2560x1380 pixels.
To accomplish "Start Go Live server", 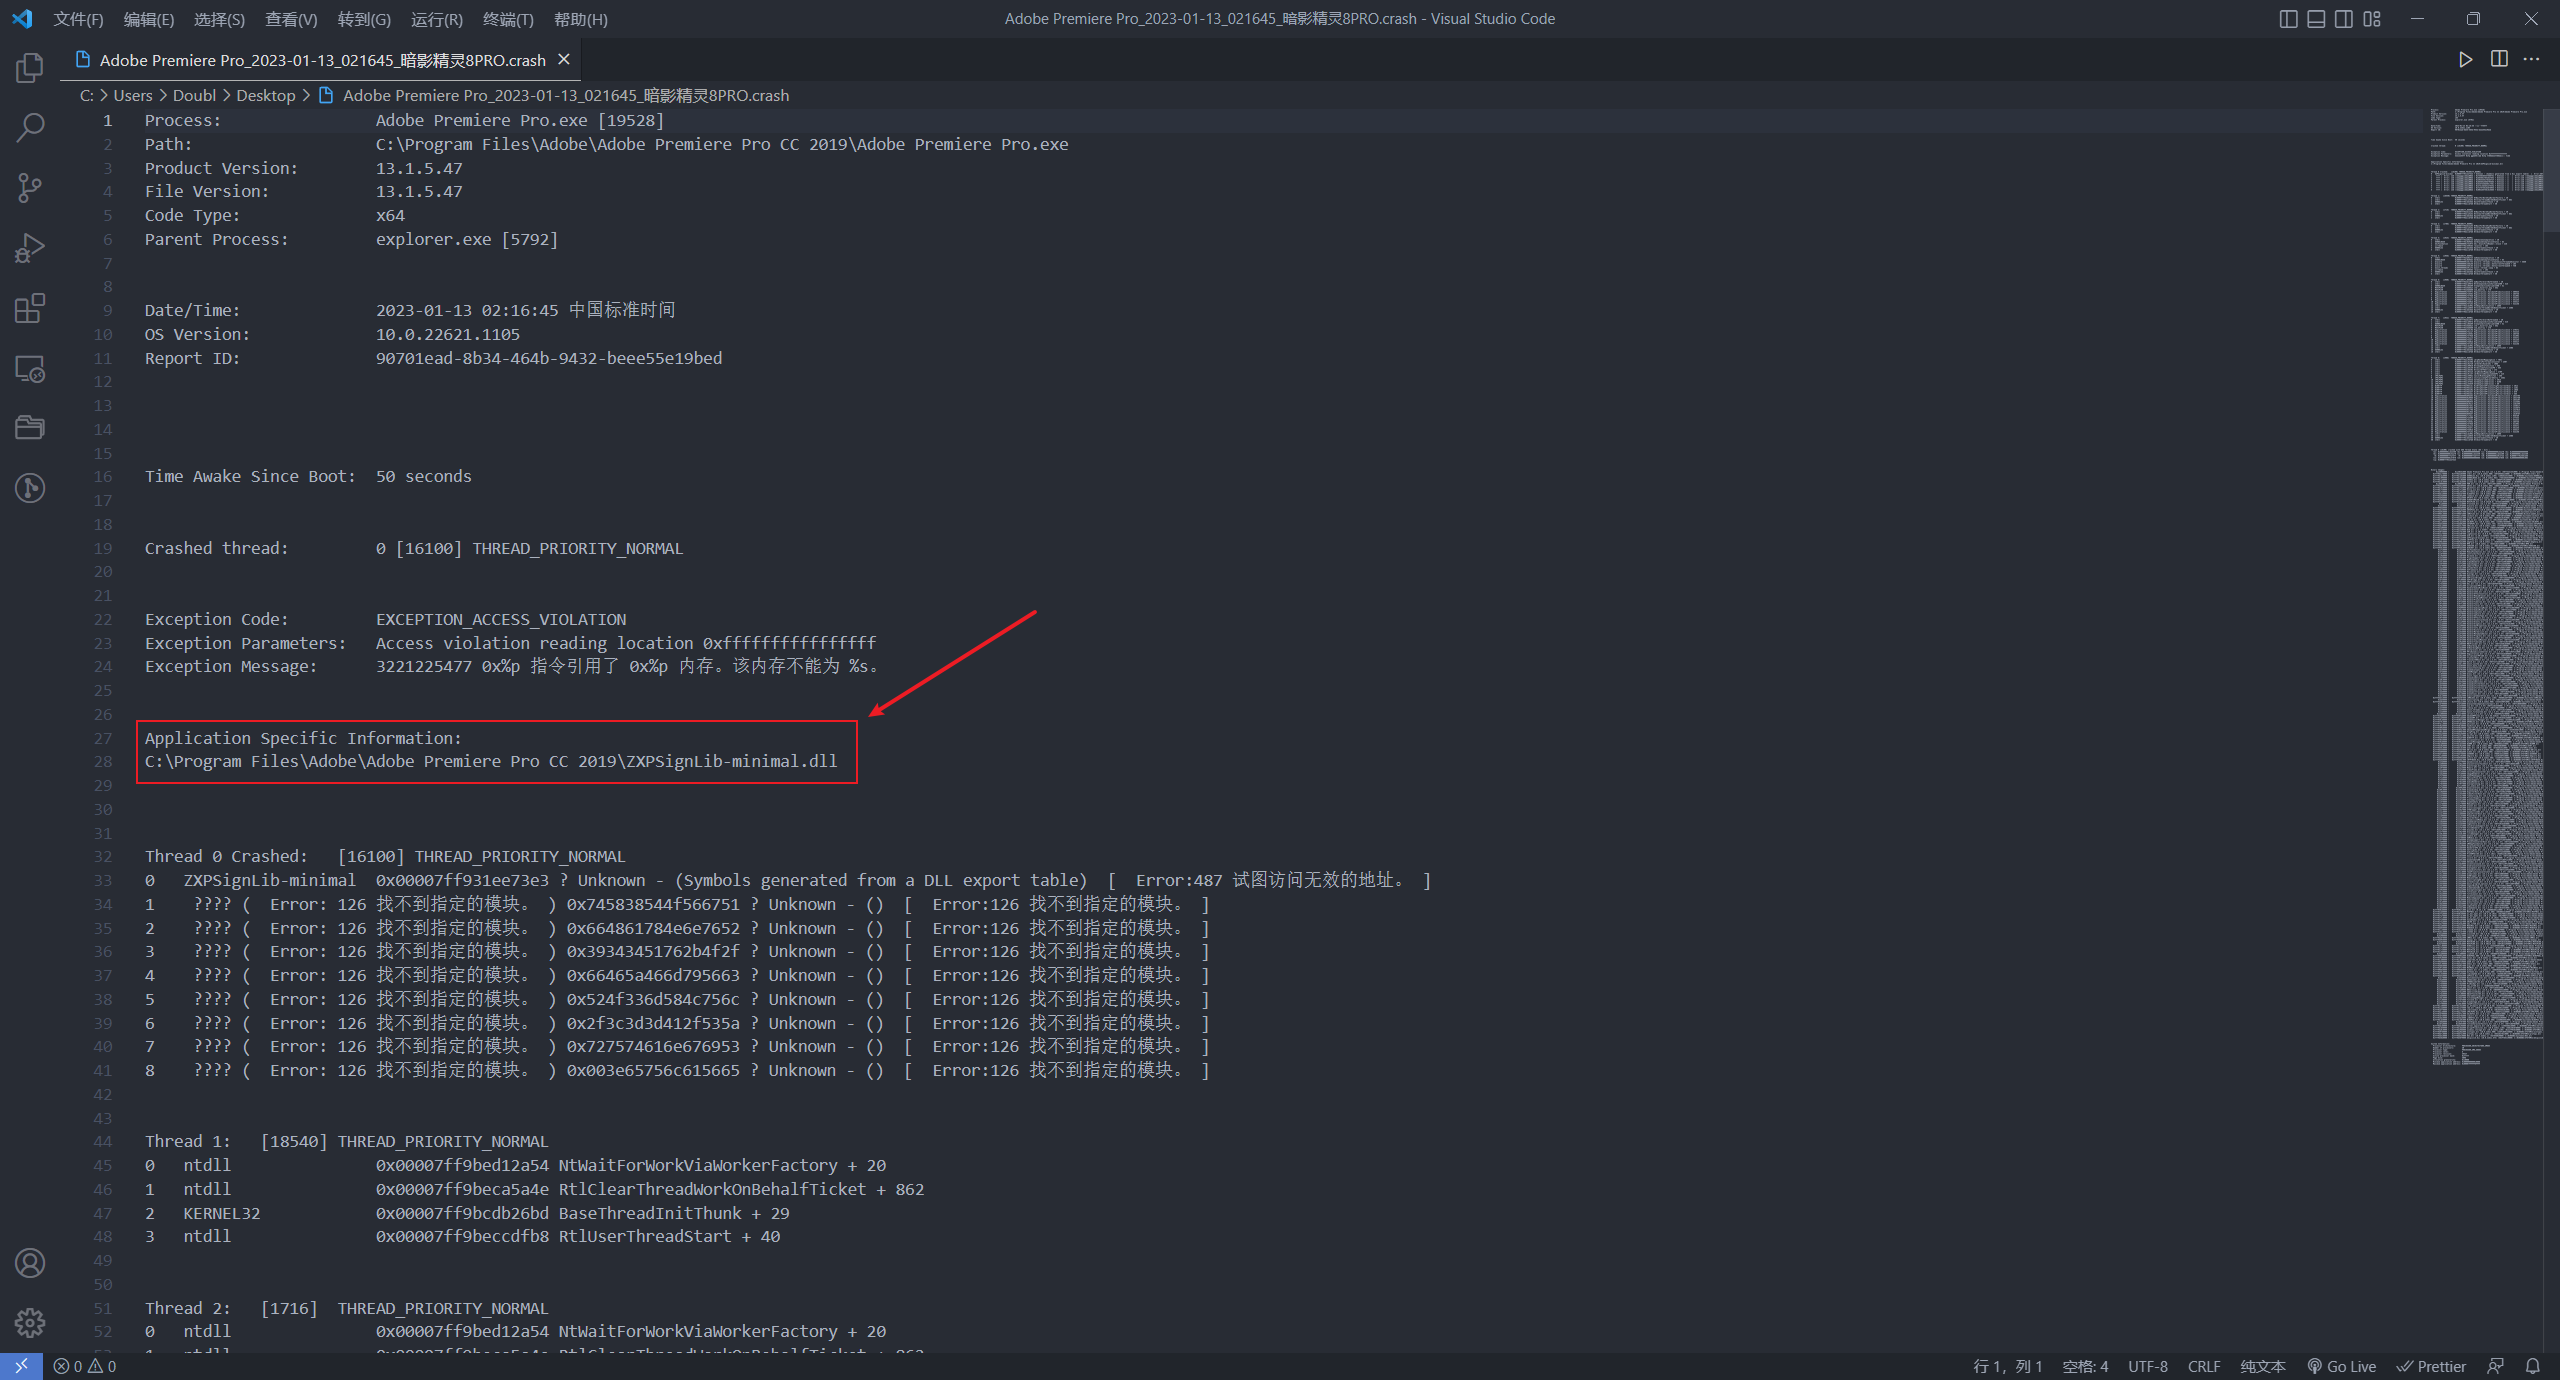I will (2342, 1366).
